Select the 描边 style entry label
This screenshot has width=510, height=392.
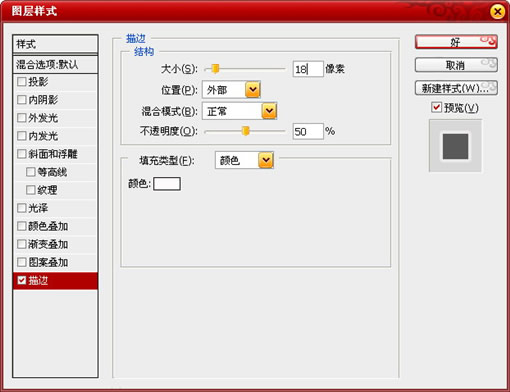point(38,280)
